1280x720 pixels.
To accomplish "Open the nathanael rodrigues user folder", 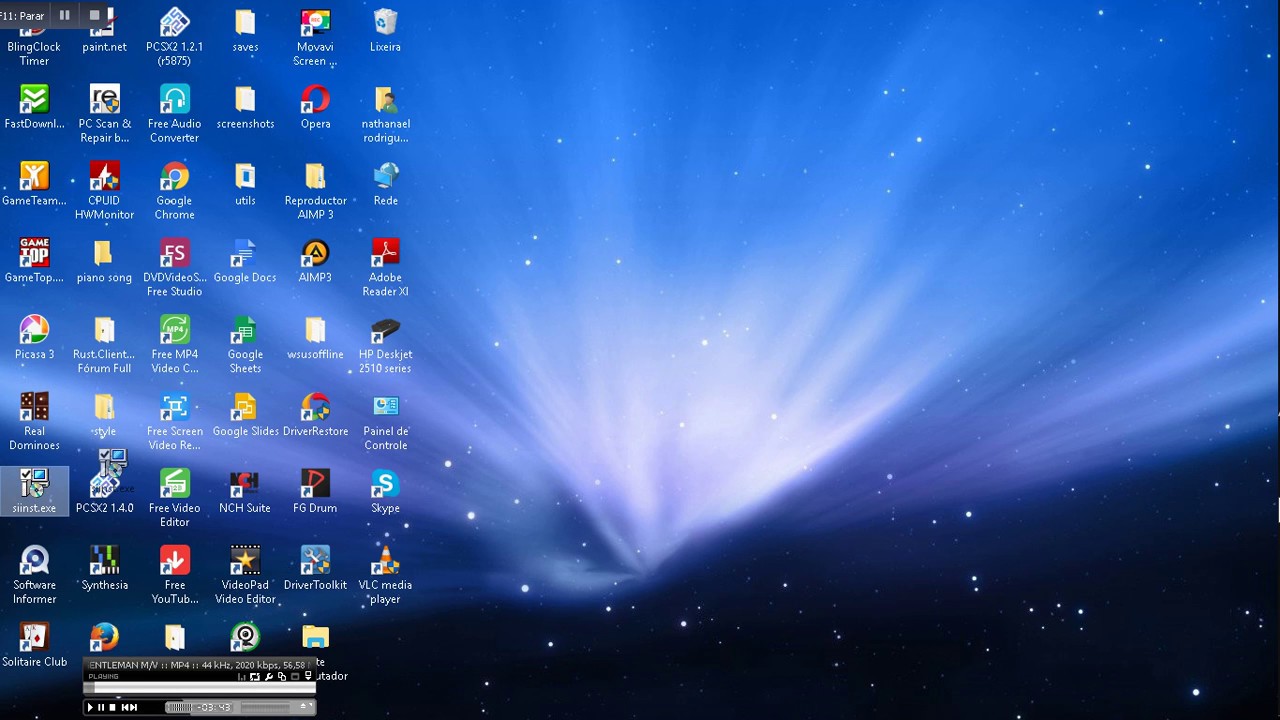I will click(x=385, y=113).
